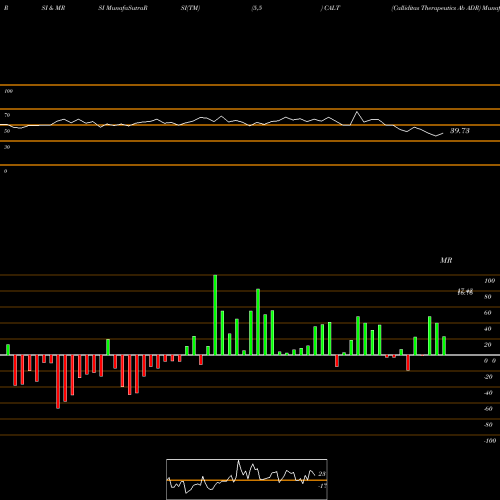Click the 23 value in mini chart
The image size is (500, 500).
(322, 474)
